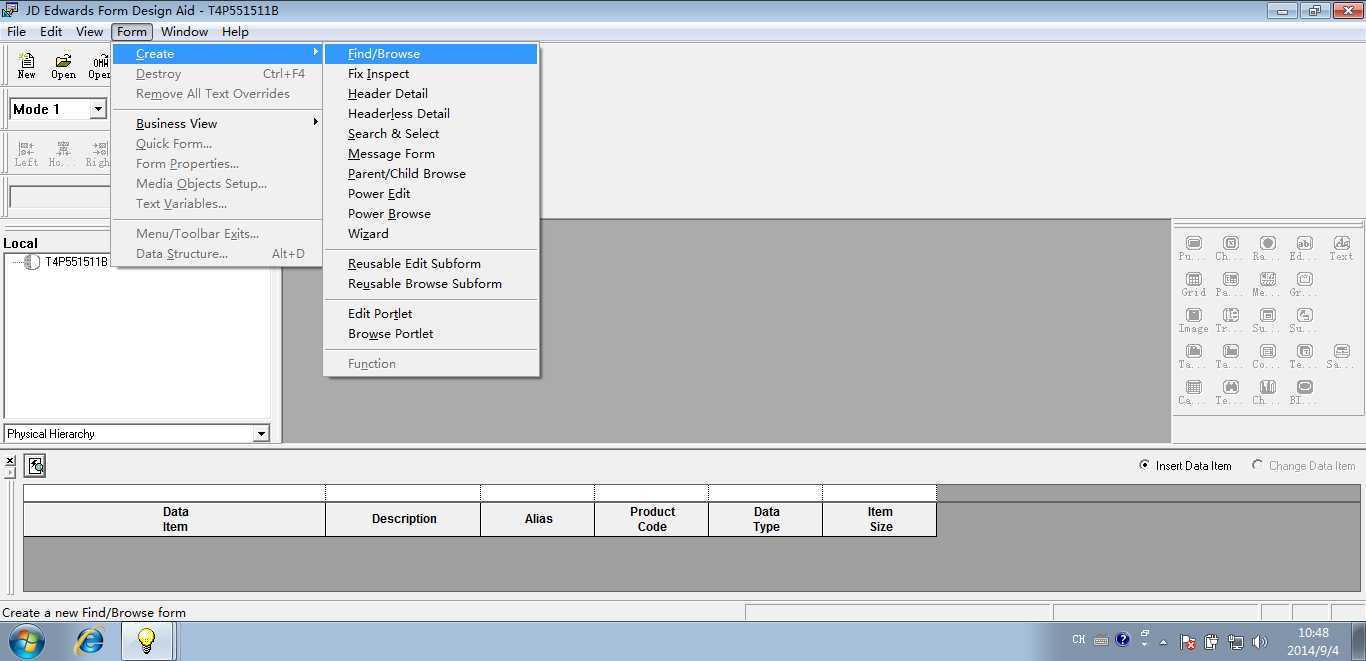The image size is (1366, 661).
Task: Select the Parent/Child control beside Grid
Action: 1230,285
